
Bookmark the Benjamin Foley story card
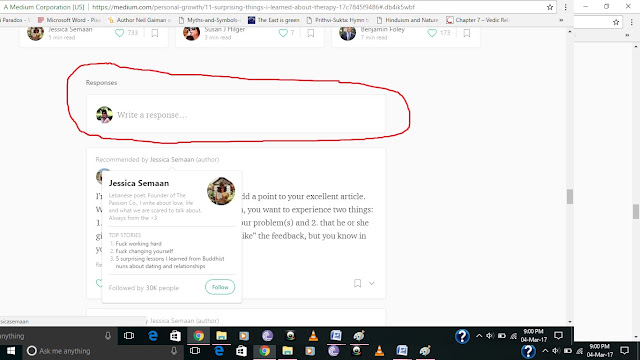coord(467,33)
